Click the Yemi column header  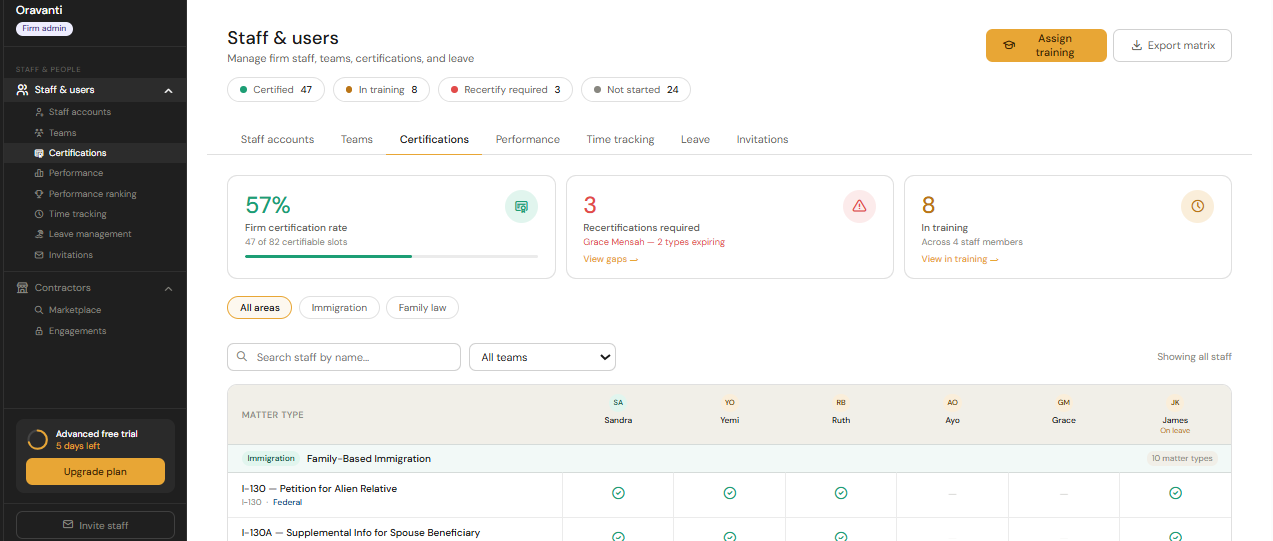[x=730, y=412]
